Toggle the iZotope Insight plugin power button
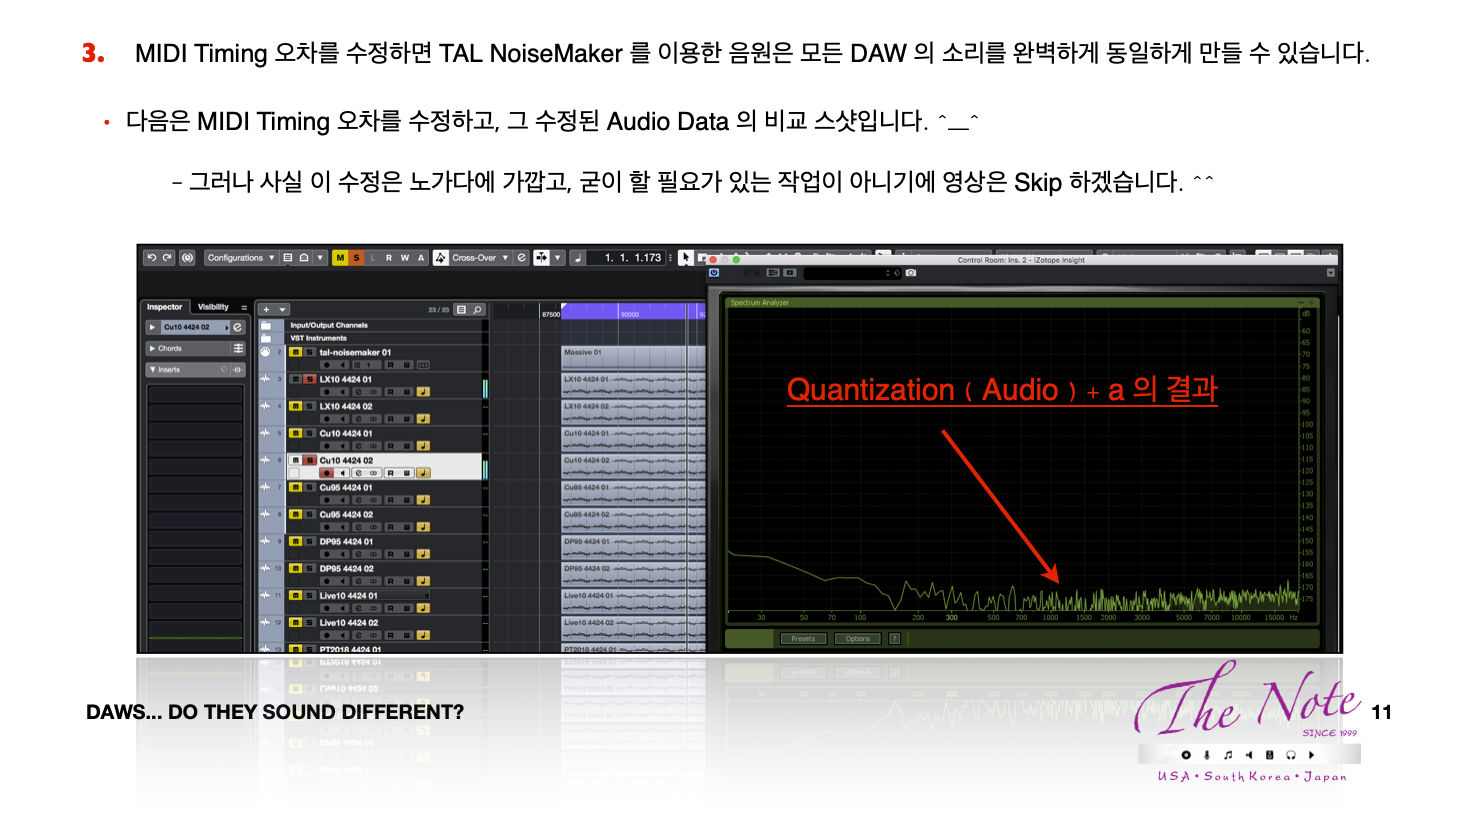Screen dimensions: 1480x828 (x=714, y=272)
